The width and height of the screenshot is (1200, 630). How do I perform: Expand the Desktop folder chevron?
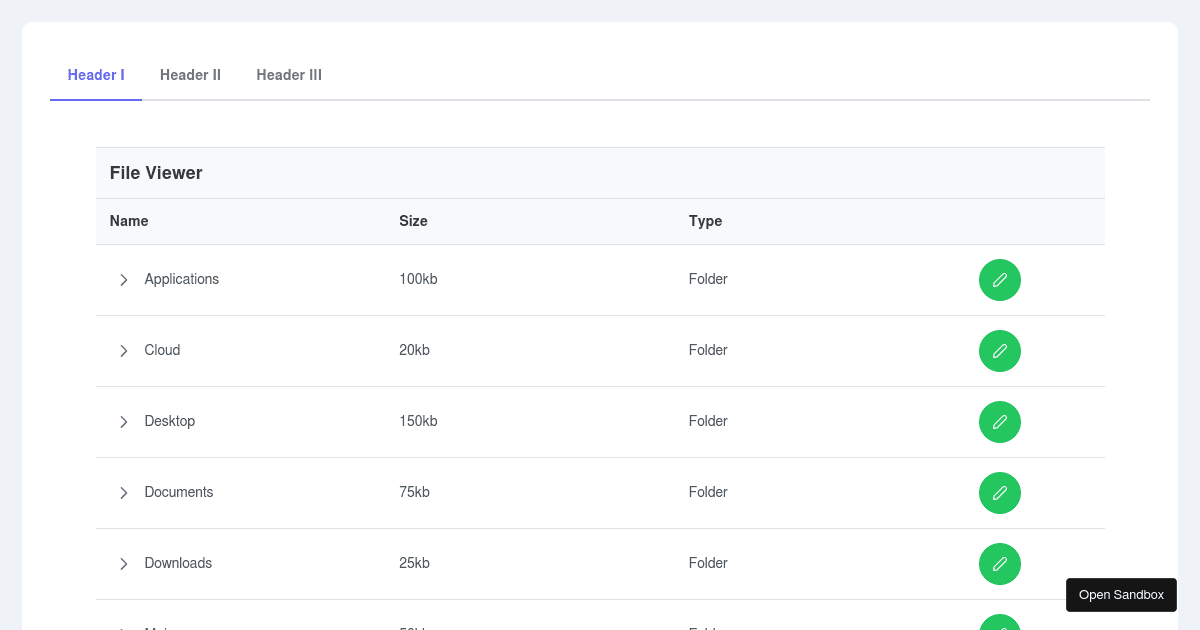(x=124, y=422)
